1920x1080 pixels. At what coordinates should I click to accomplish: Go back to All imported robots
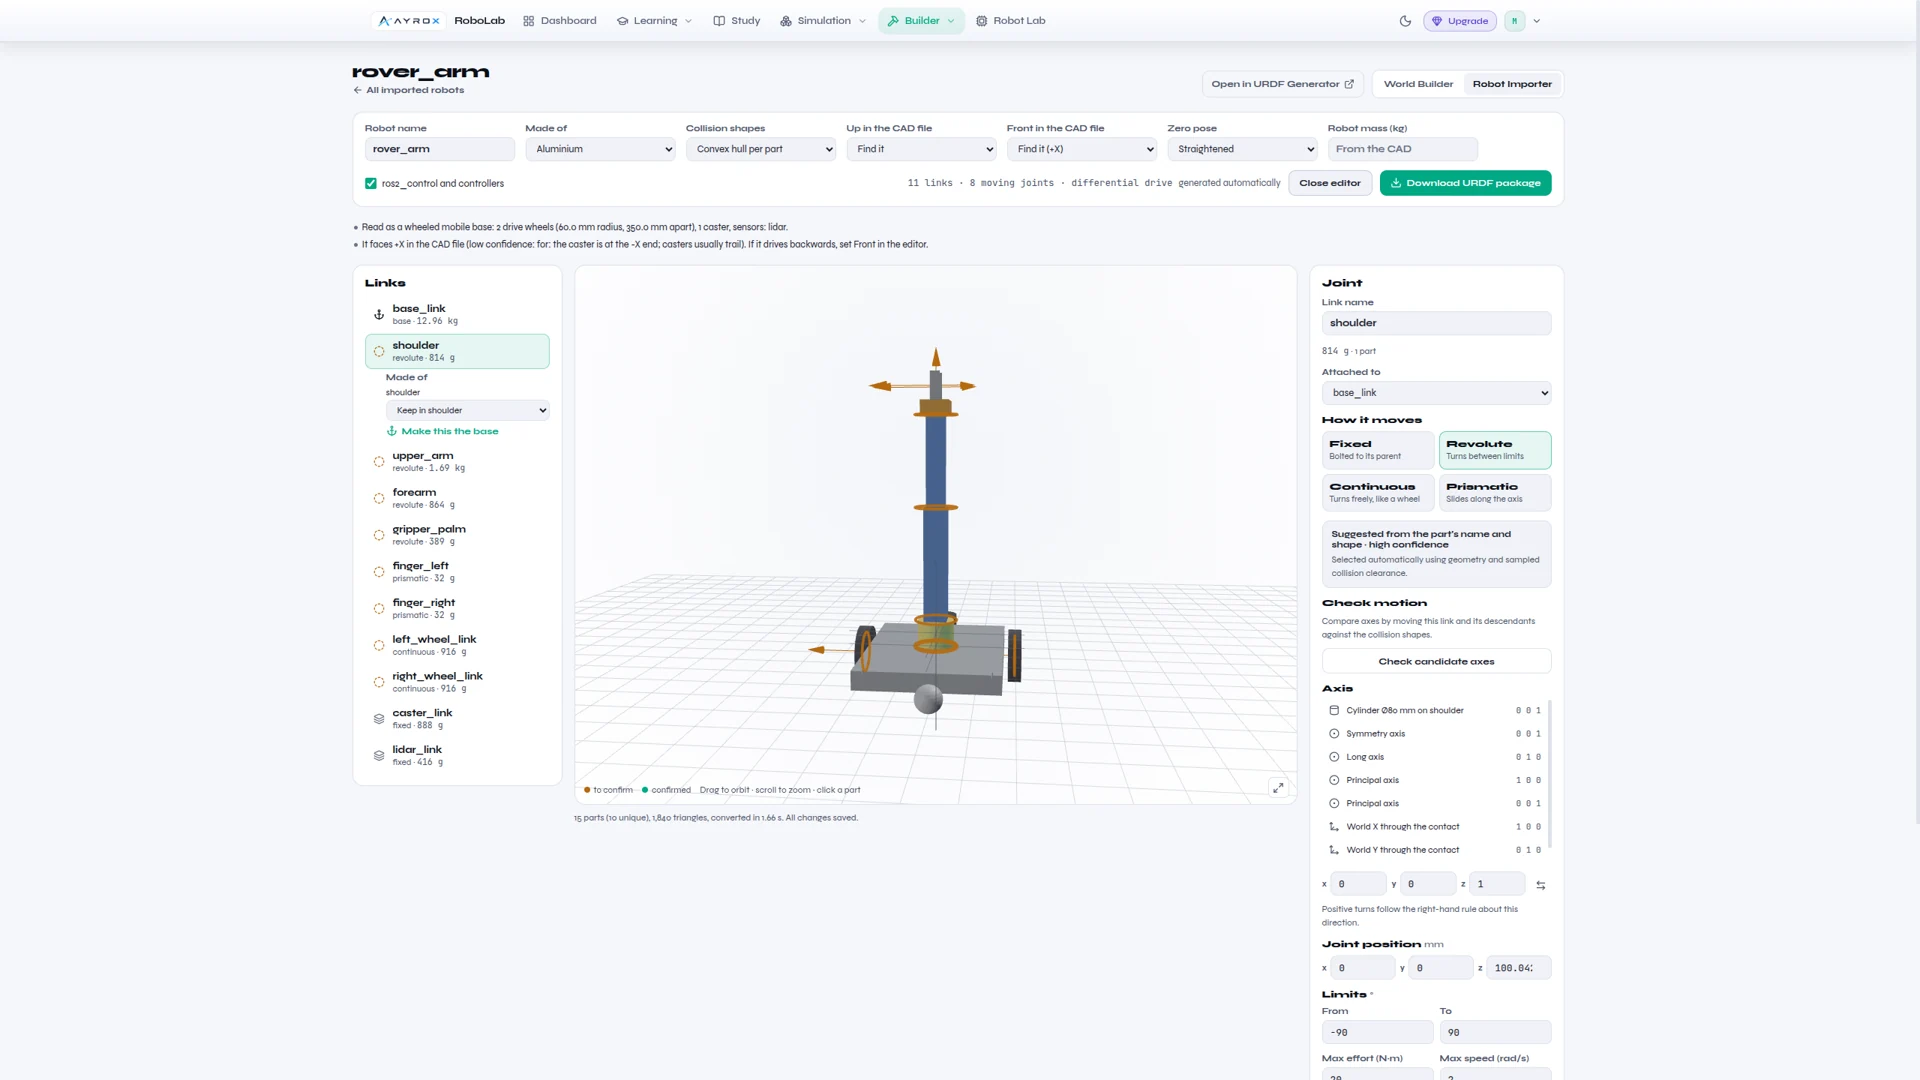click(x=408, y=90)
